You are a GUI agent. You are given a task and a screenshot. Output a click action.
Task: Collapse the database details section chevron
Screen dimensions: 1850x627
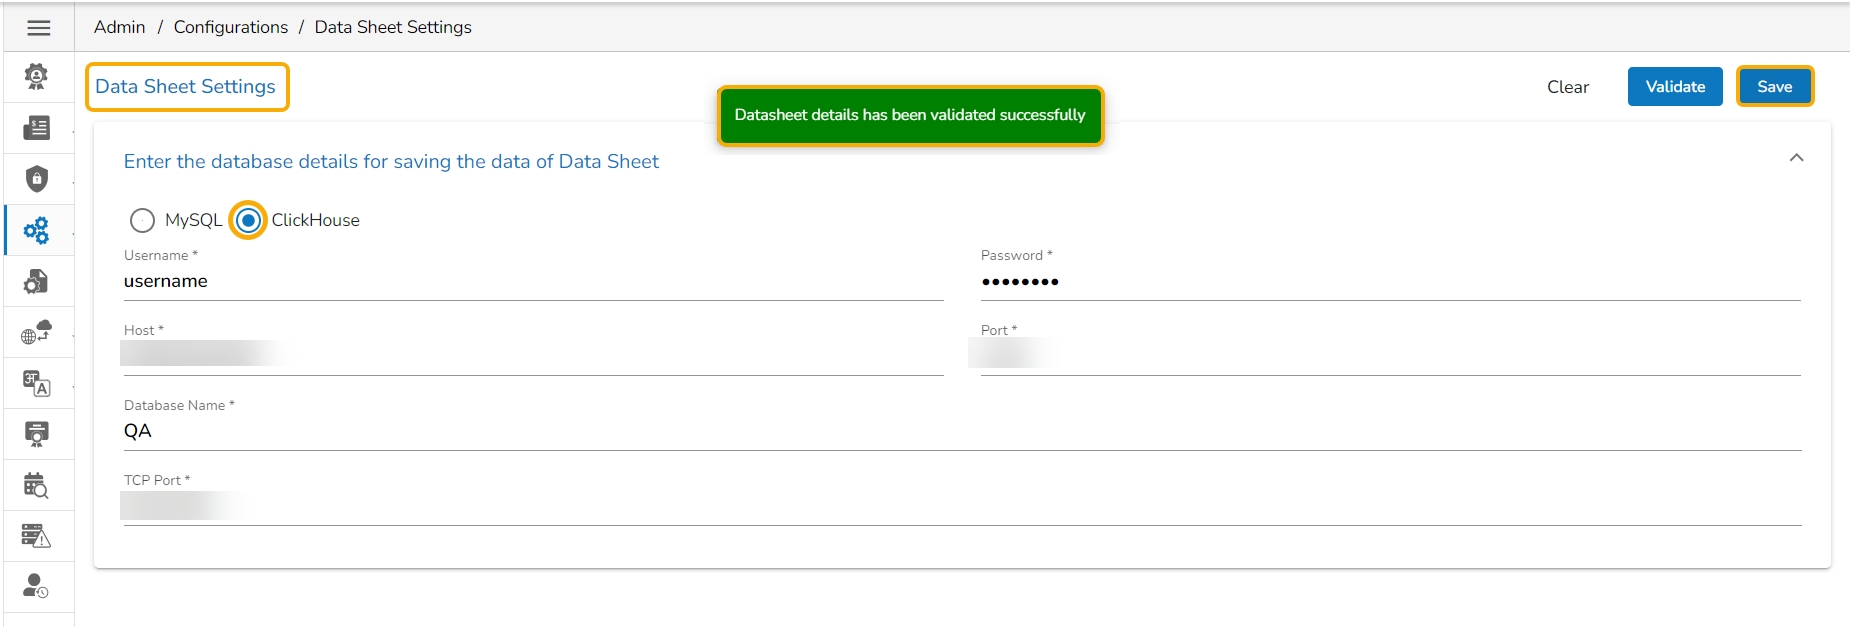coord(1796,158)
